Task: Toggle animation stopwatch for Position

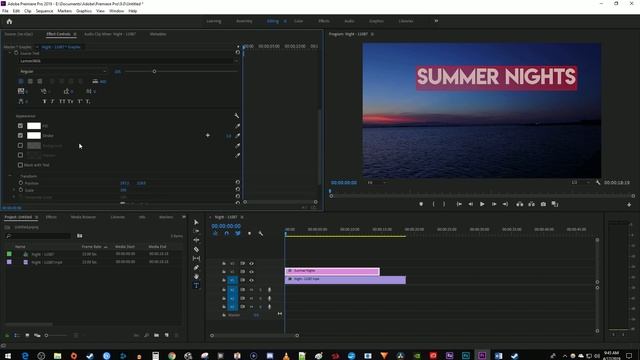Action: coord(21,183)
